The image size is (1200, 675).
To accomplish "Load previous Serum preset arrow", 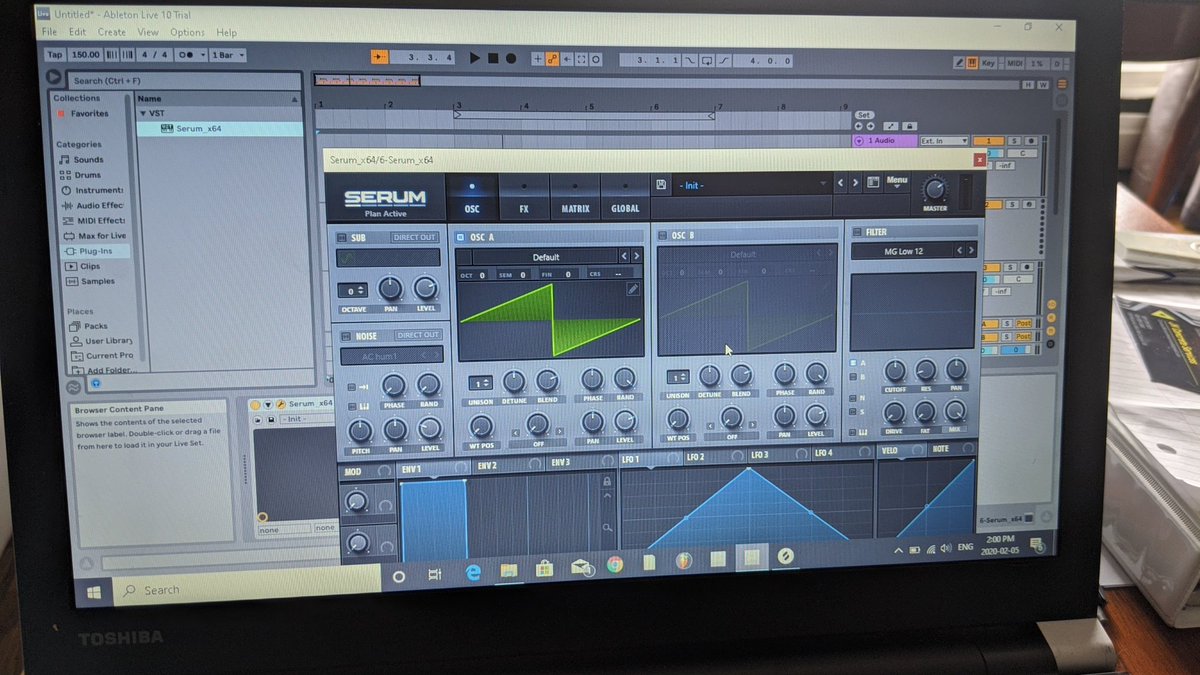I will coord(841,183).
